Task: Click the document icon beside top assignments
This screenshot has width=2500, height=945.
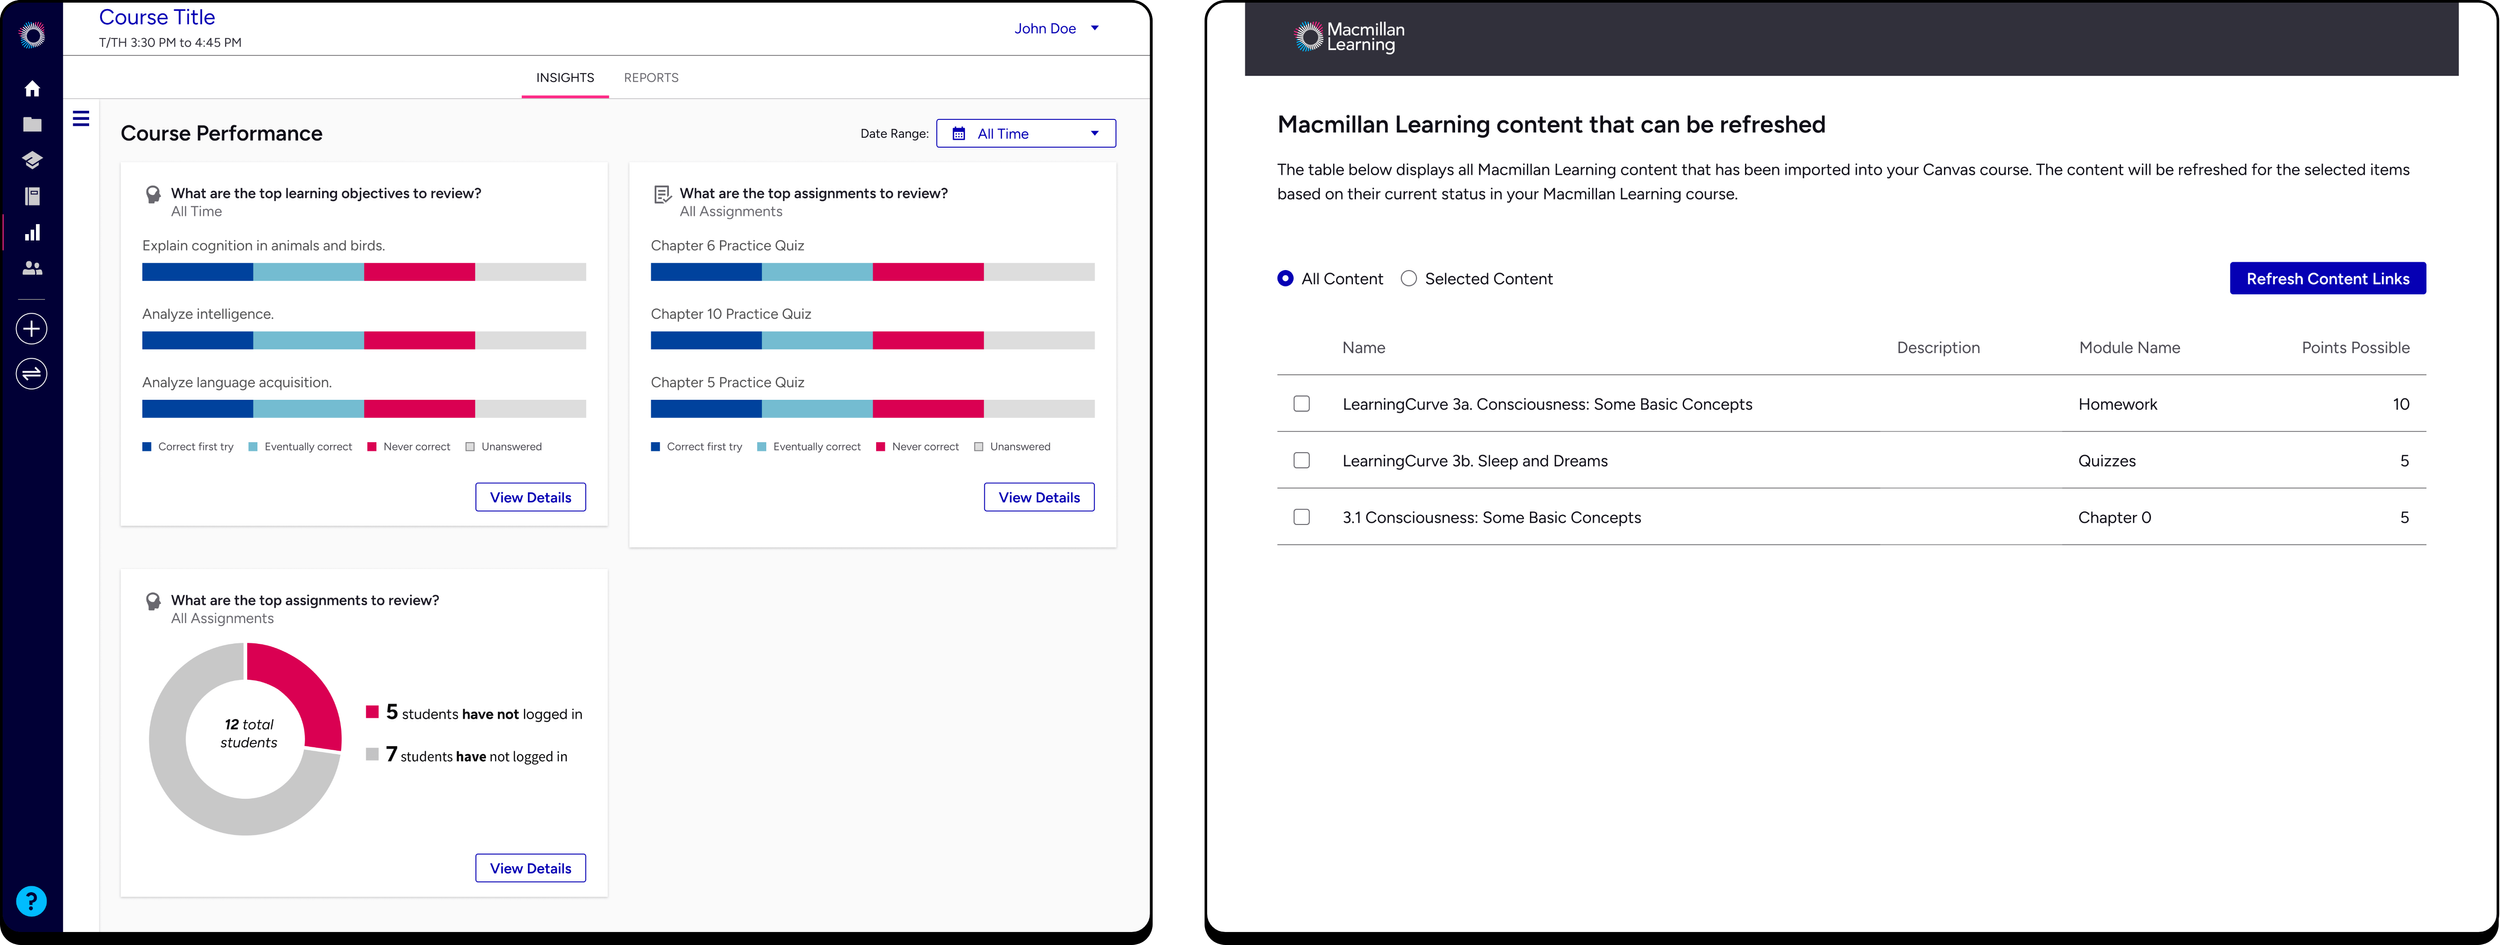Action: point(662,194)
